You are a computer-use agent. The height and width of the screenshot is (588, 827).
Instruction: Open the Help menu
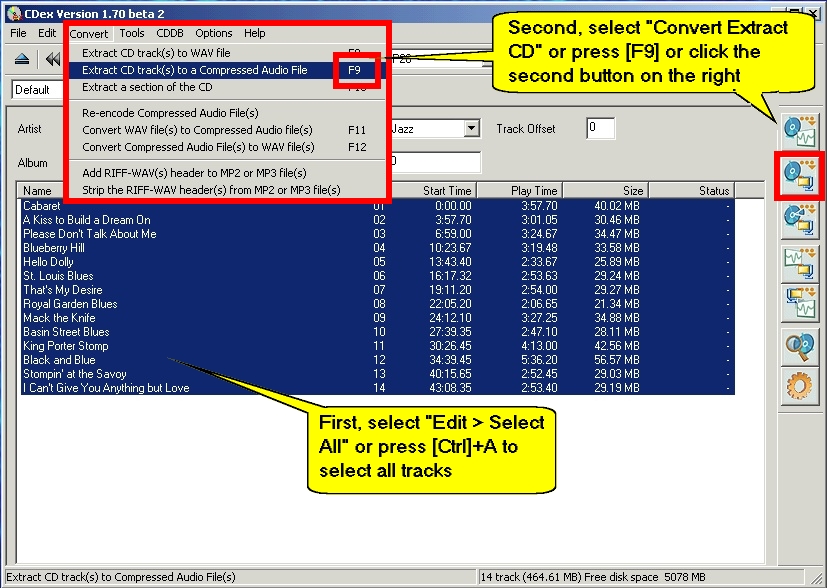[255, 33]
